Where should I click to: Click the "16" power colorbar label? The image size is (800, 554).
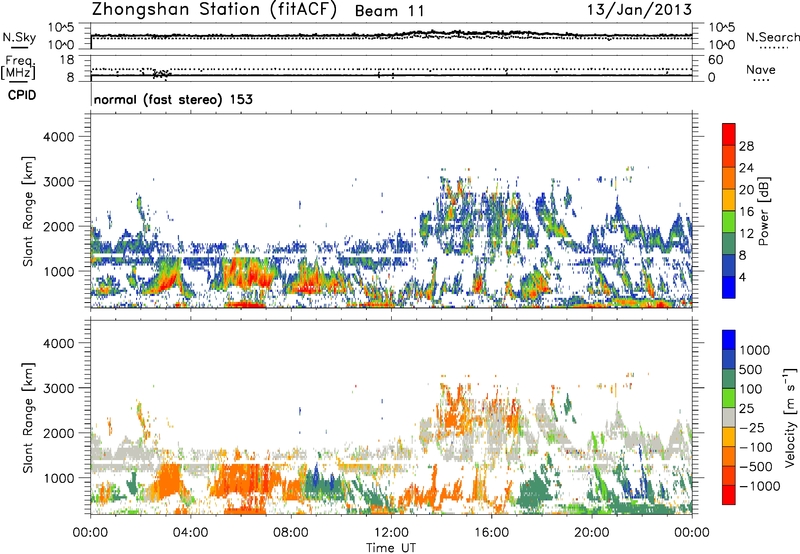pyautogui.click(x=746, y=212)
